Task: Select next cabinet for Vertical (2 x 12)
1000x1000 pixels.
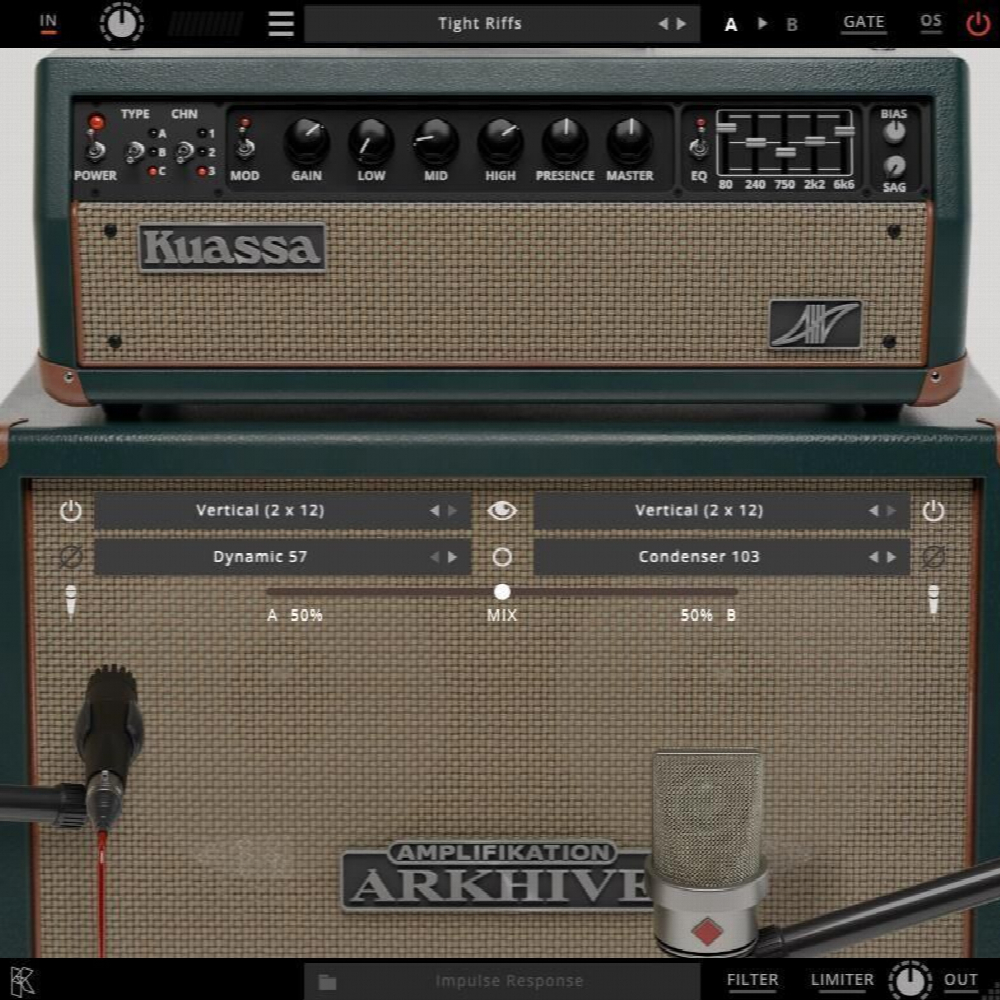Action: [453, 510]
